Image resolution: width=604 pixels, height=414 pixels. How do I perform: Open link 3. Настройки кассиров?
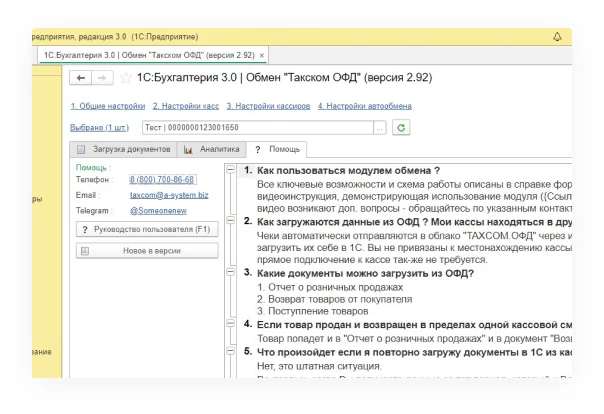pos(268,106)
